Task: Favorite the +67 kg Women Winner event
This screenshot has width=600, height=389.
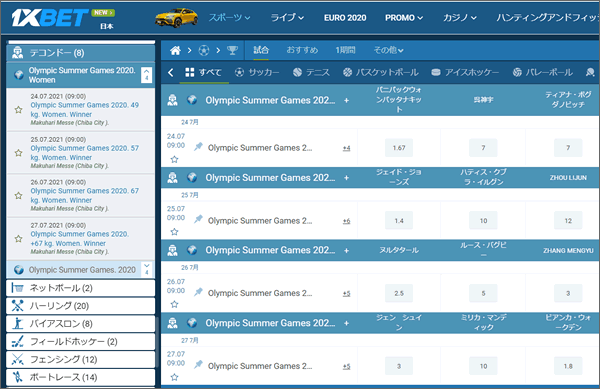Action: pyautogui.click(x=18, y=239)
